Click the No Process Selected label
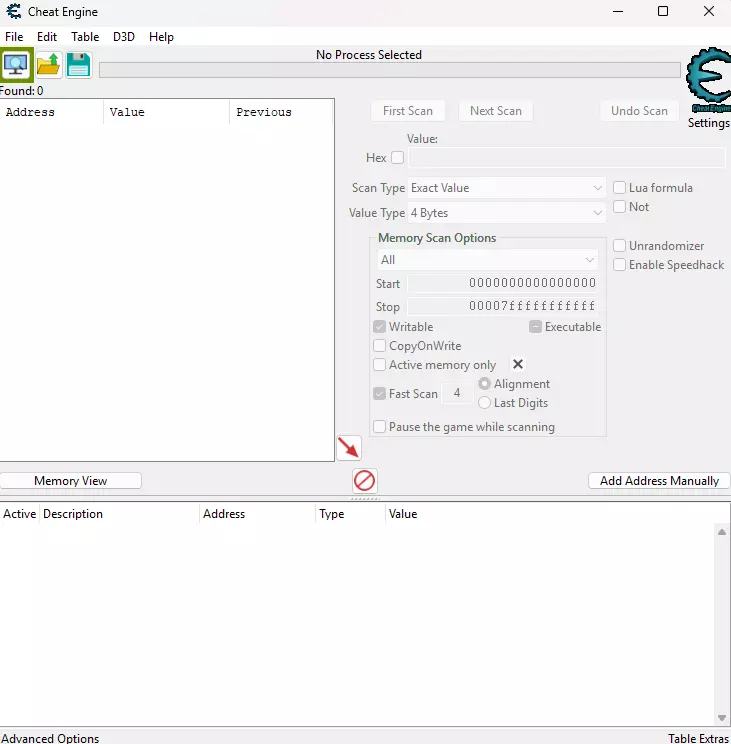This screenshot has width=731, height=744. point(369,55)
